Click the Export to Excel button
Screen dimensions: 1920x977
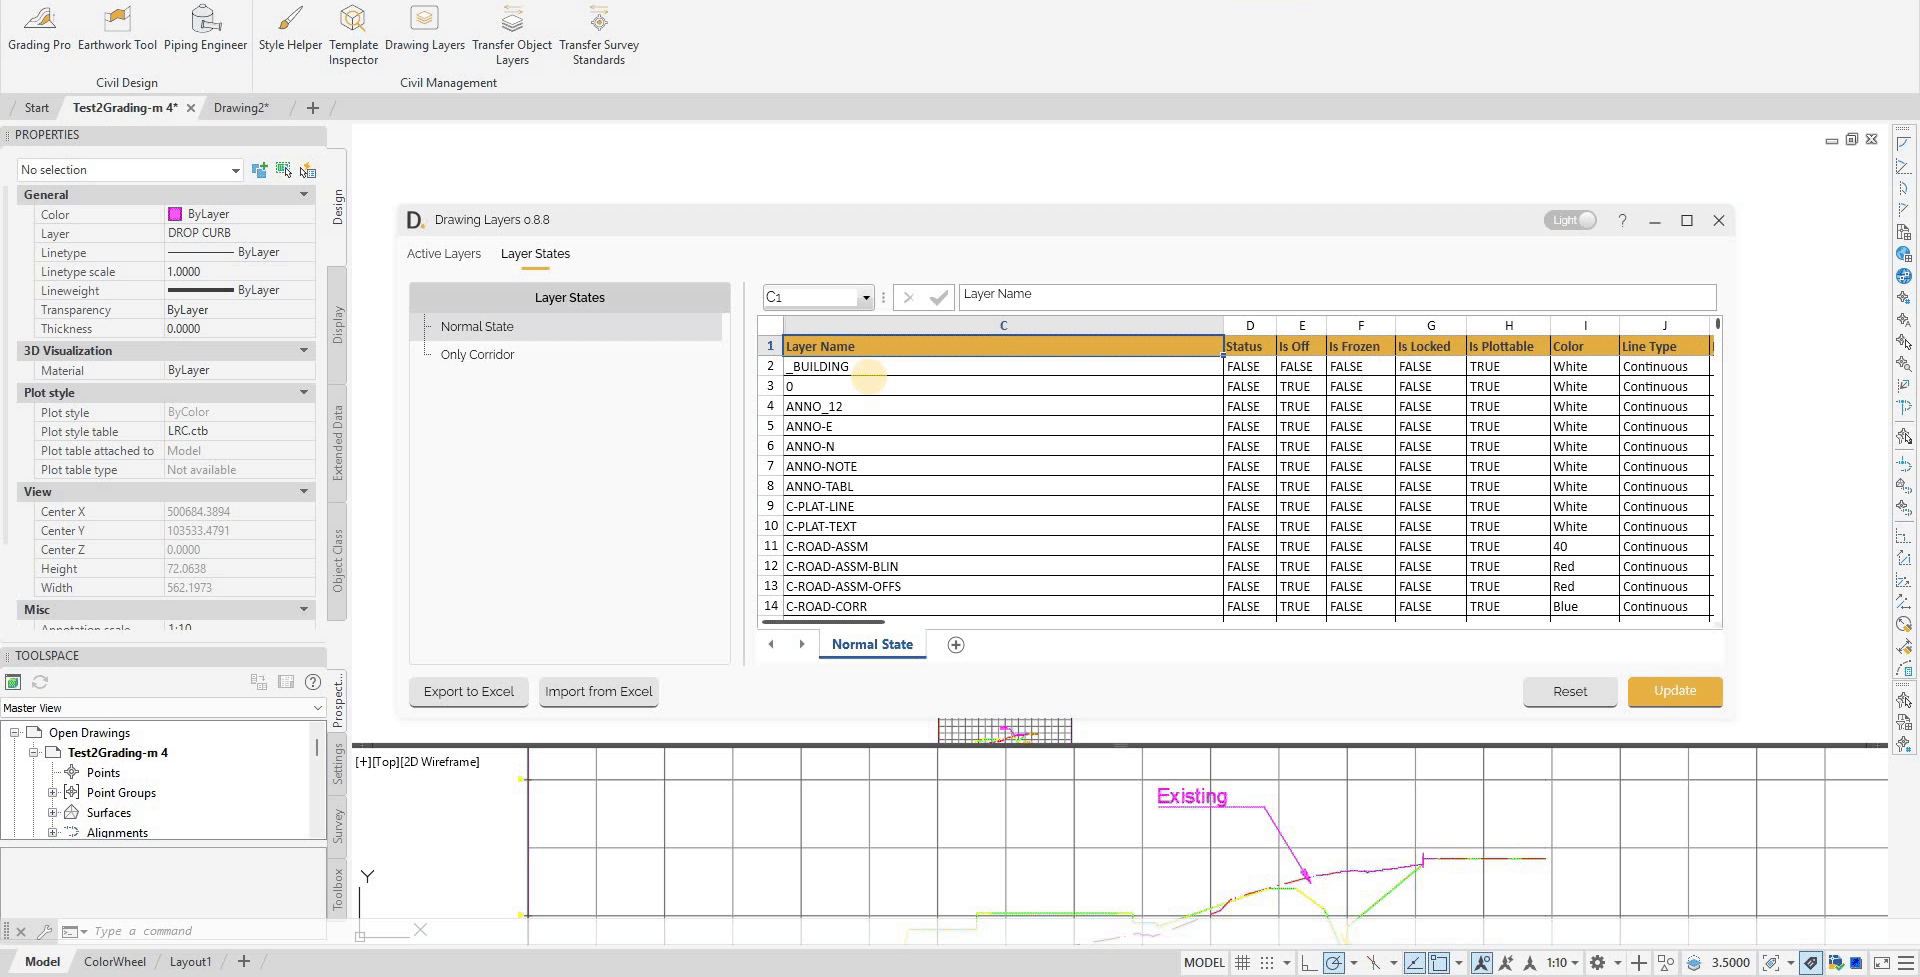(468, 691)
